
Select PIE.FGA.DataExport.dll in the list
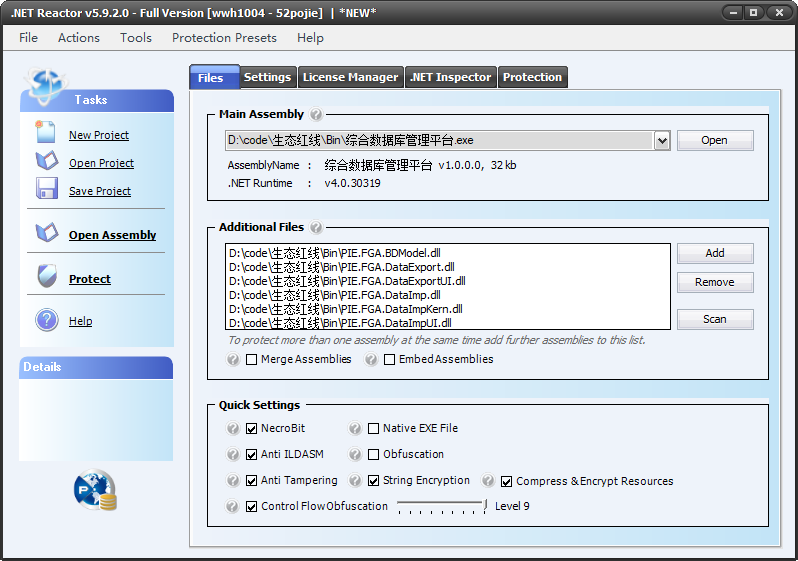(342, 267)
